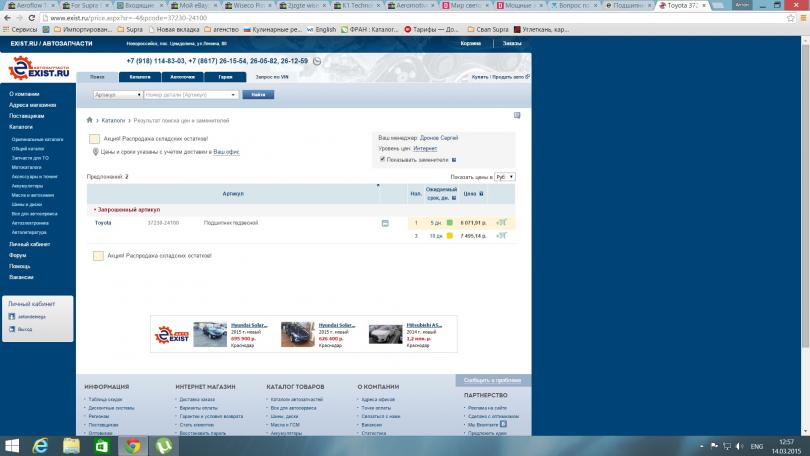Click the info icon beside price header

coord(481,194)
